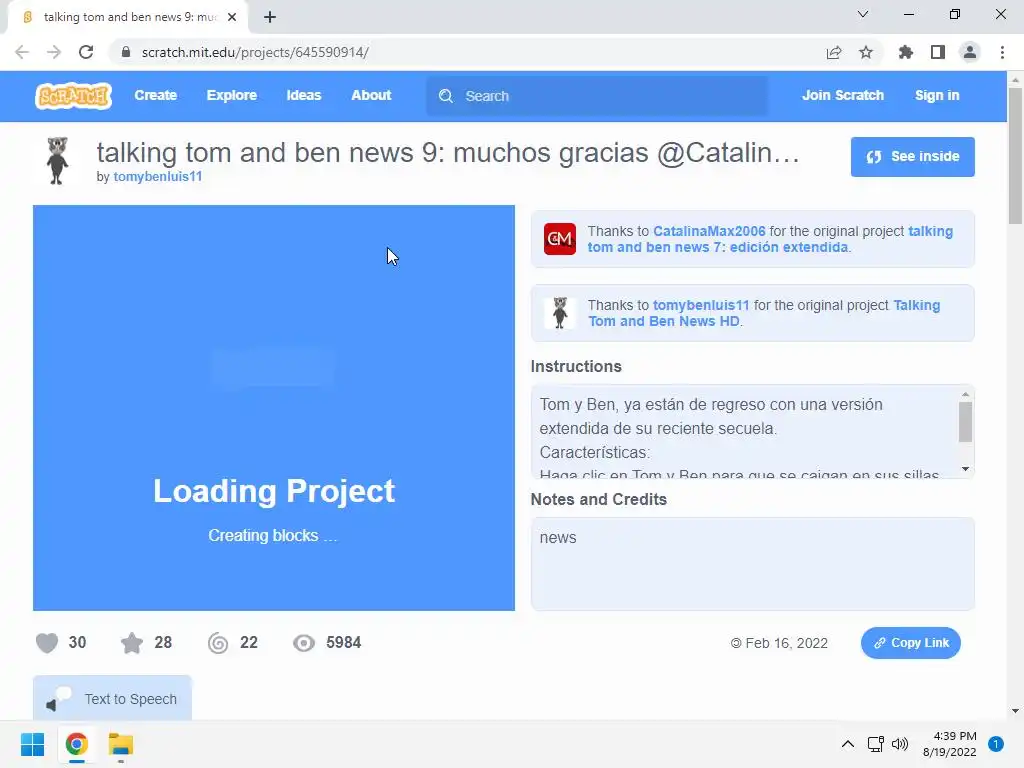The height and width of the screenshot is (768, 1024).
Task: Click project author avatar beside title
Action: (x=57, y=161)
